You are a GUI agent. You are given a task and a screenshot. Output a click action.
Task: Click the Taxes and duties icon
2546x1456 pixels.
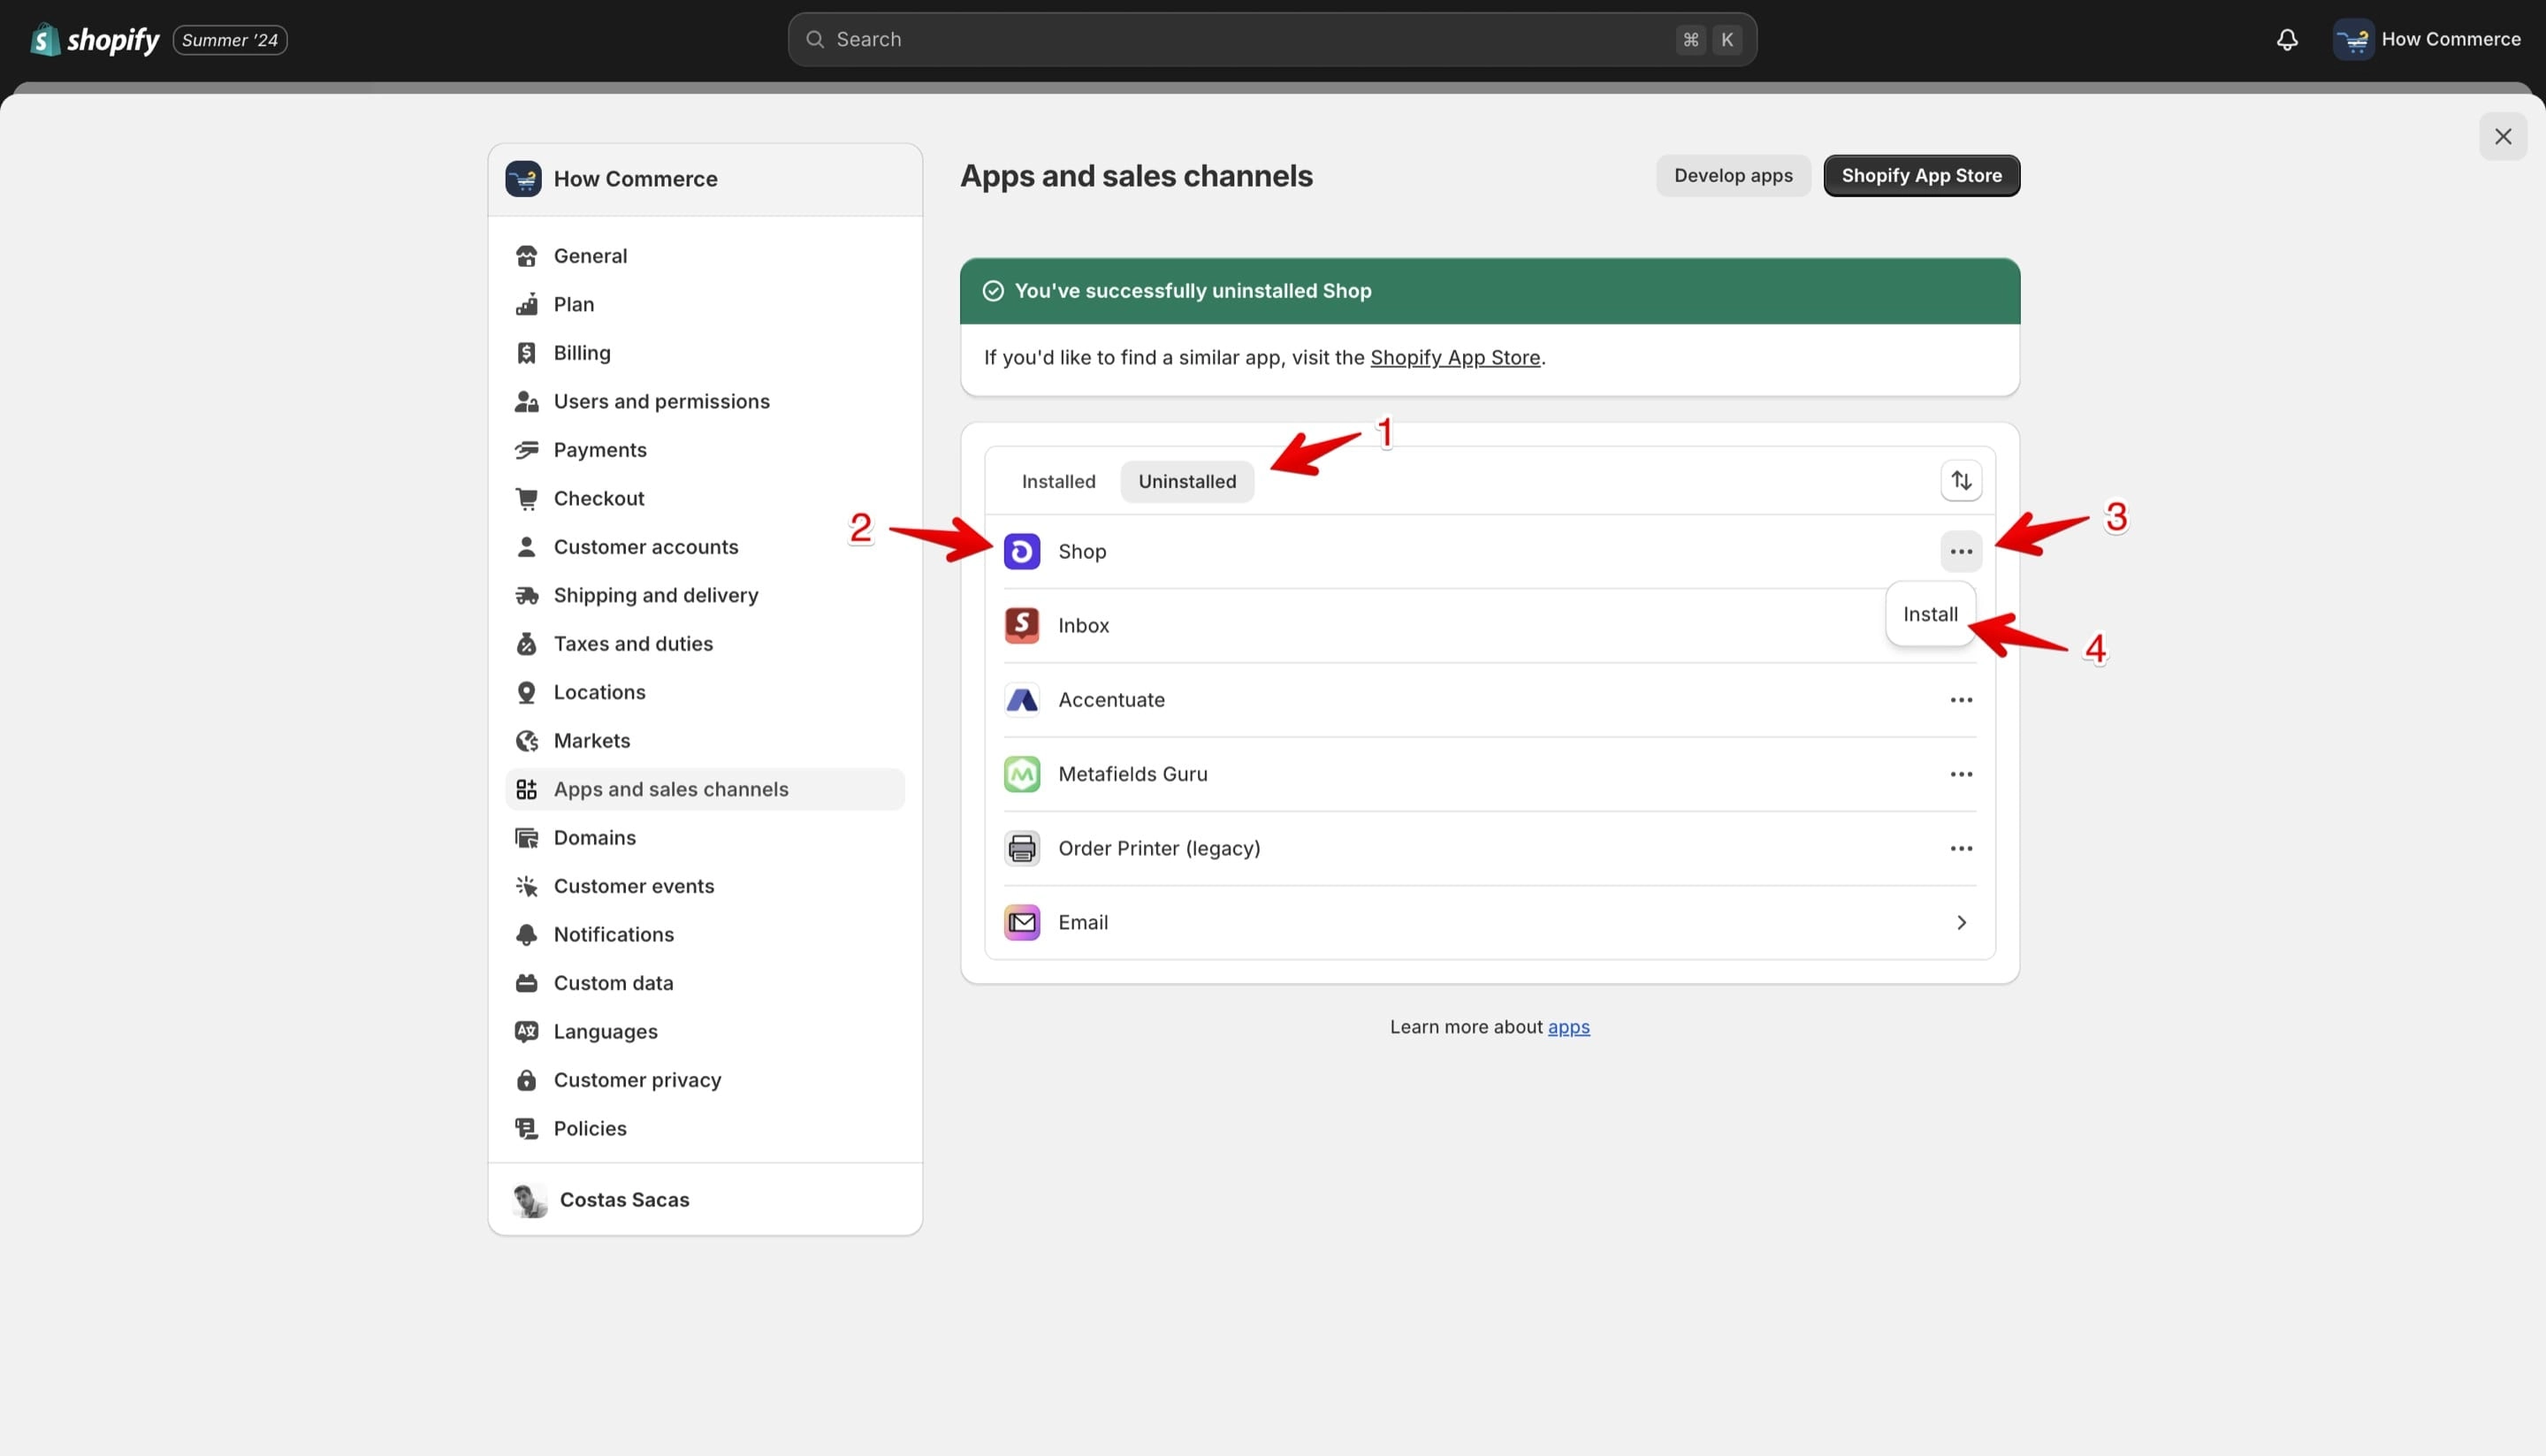(x=526, y=644)
